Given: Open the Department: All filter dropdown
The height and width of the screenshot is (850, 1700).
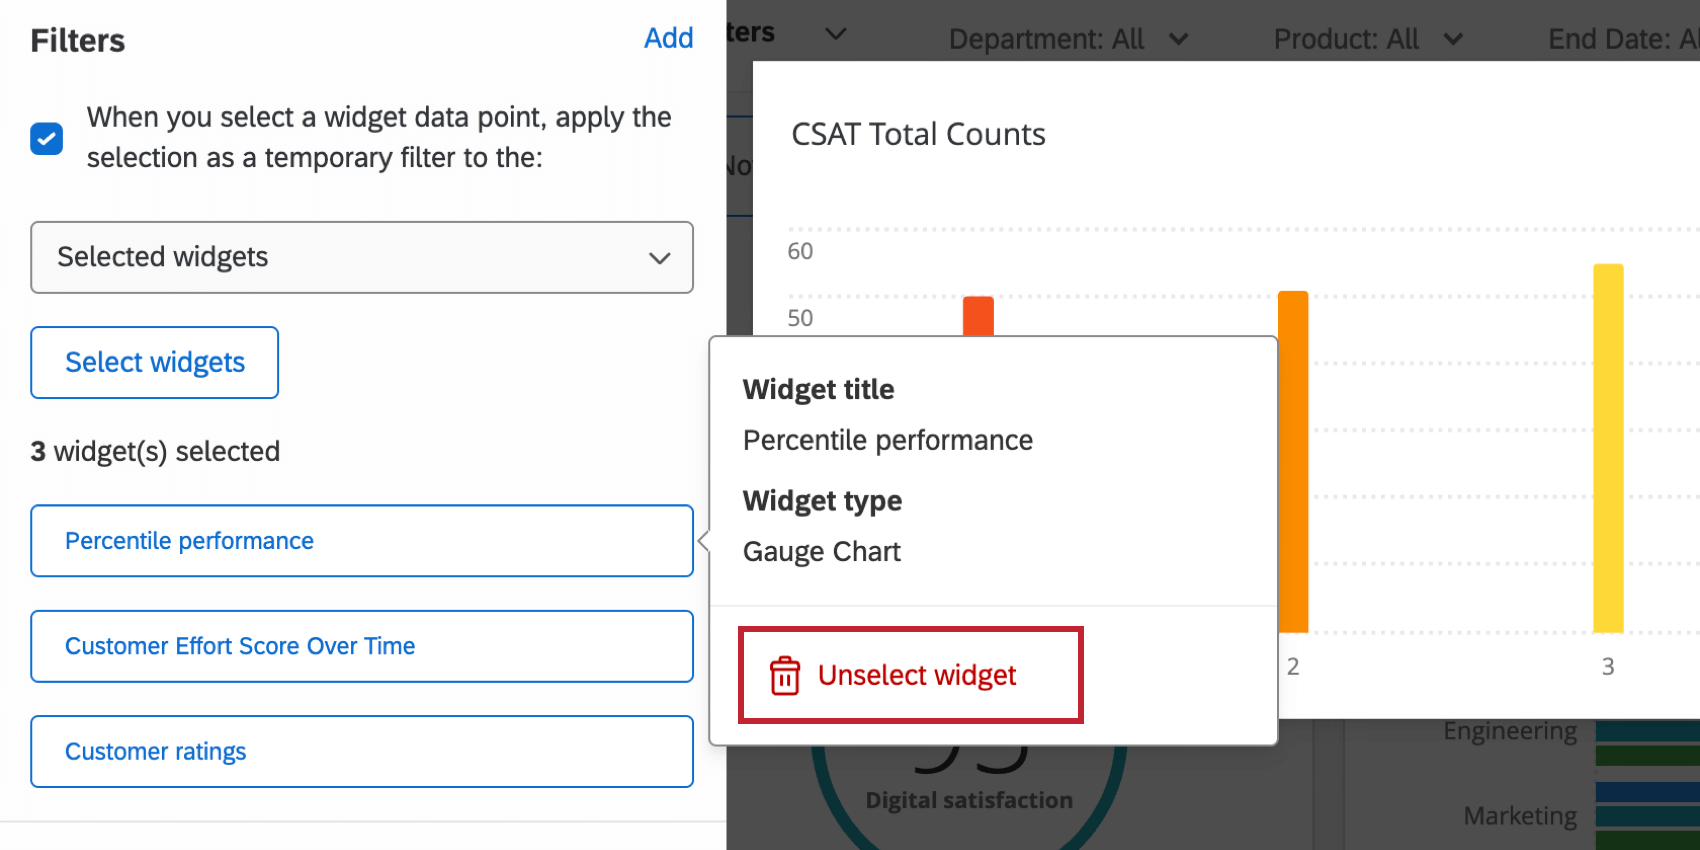Looking at the screenshot, I should [1068, 39].
